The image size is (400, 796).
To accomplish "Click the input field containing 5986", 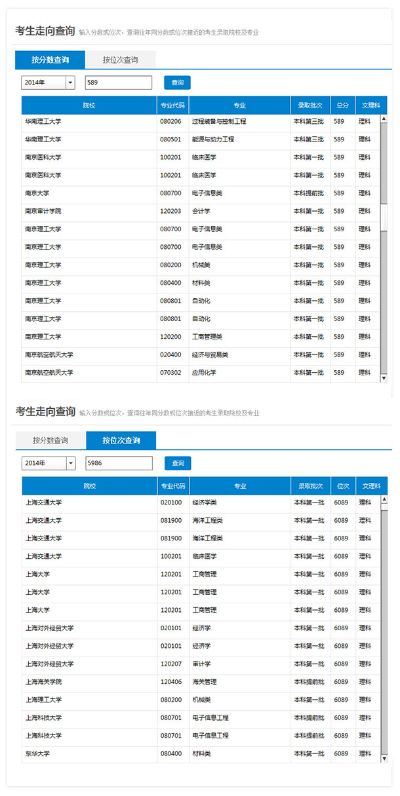I will click(x=119, y=463).
